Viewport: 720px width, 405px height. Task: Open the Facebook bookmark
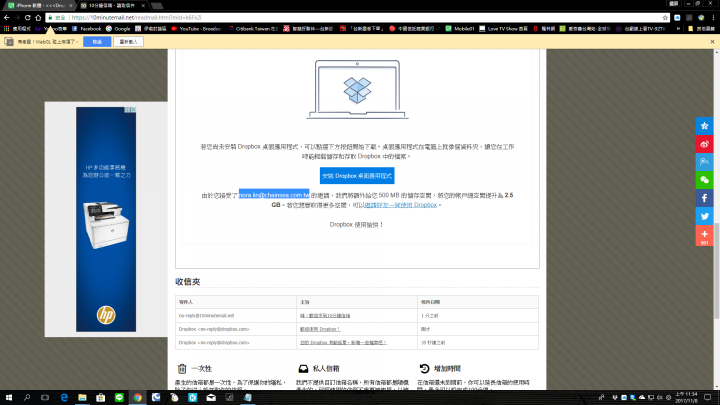click(x=86, y=28)
